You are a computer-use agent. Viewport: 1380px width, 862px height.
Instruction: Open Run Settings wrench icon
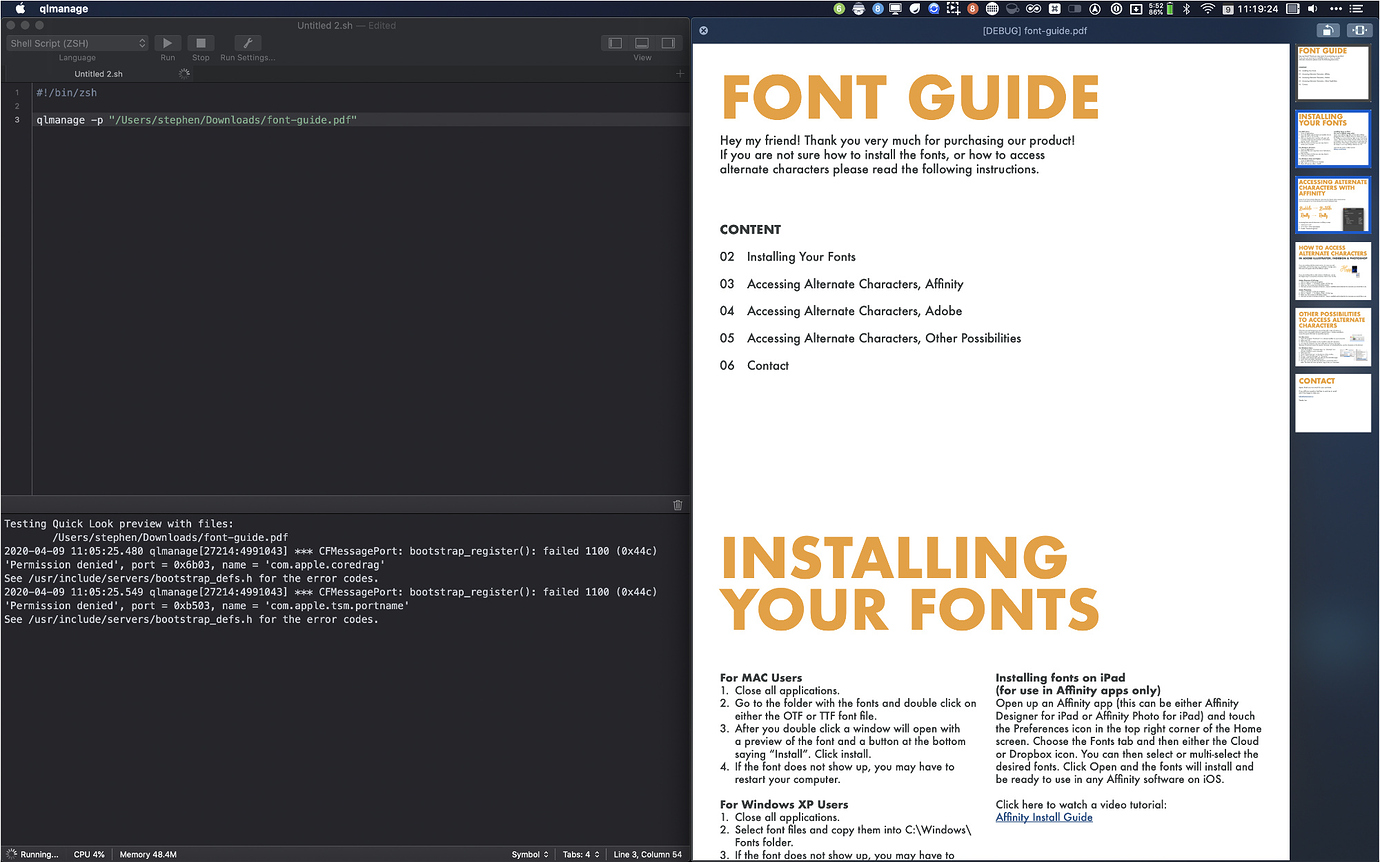click(247, 43)
